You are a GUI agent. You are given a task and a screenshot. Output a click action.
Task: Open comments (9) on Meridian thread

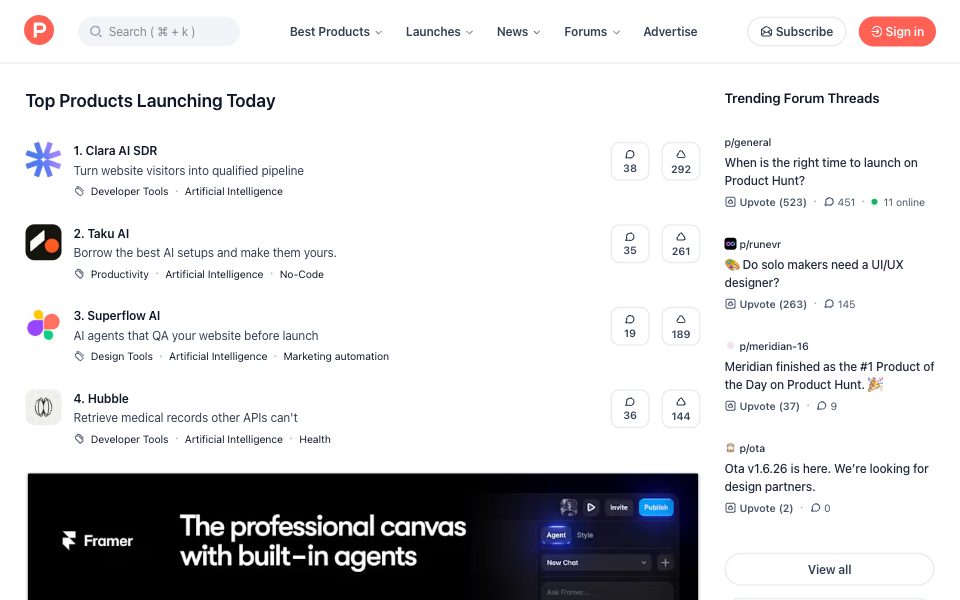click(x=827, y=406)
